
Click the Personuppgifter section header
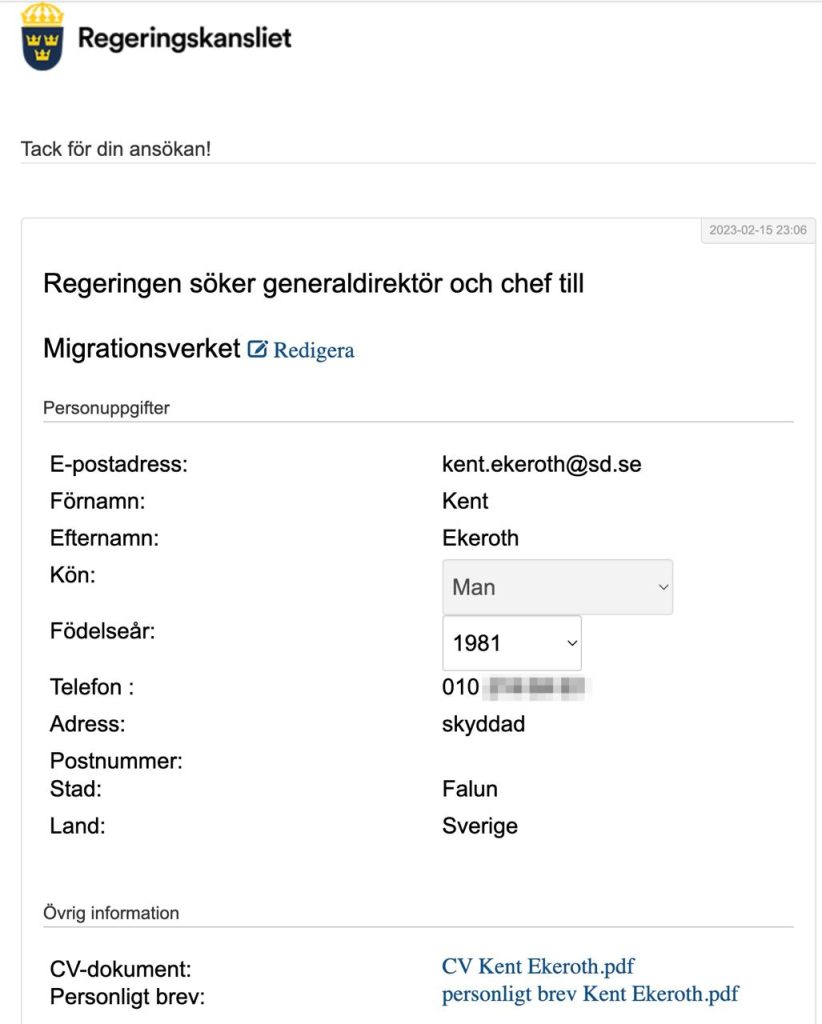coord(106,407)
